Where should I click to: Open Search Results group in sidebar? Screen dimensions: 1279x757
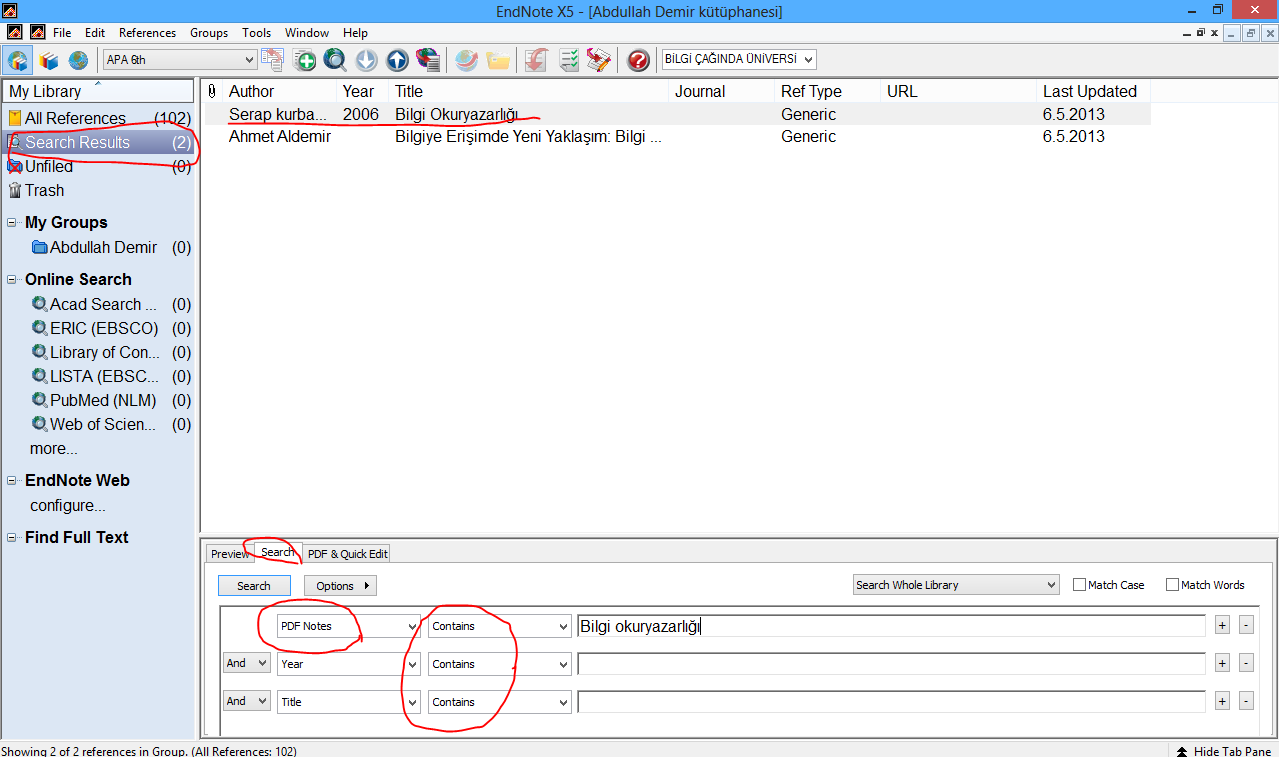click(x=98, y=142)
